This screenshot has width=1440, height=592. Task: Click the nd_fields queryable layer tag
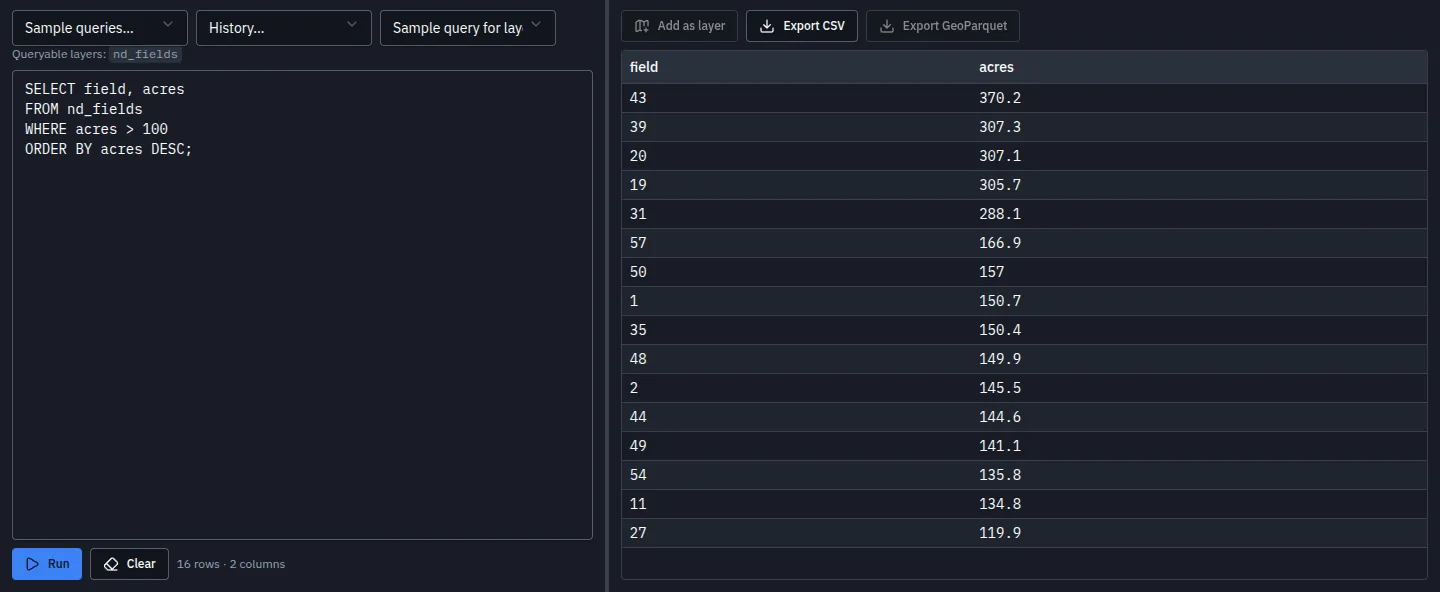click(145, 55)
